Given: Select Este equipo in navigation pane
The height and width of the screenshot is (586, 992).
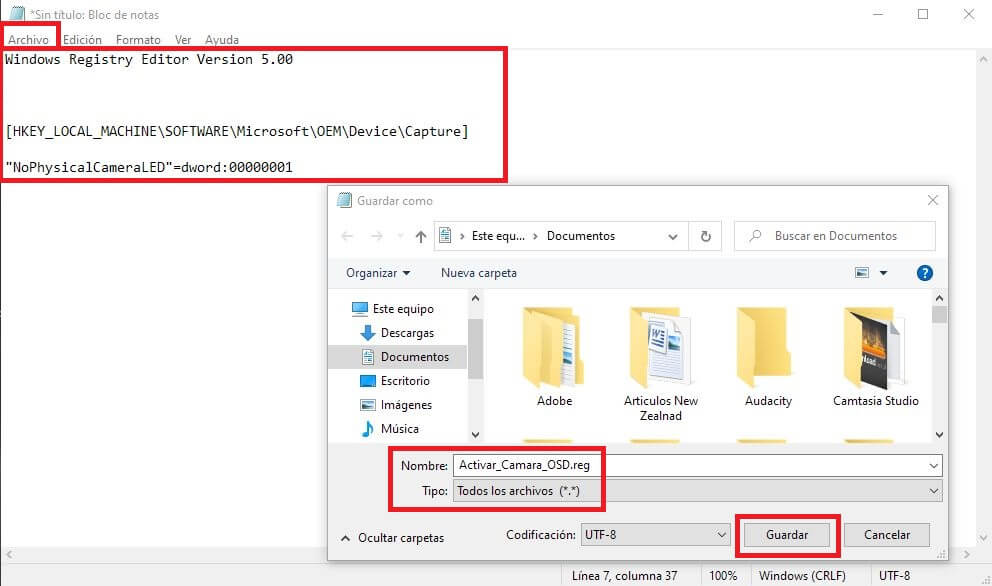Looking at the screenshot, I should (393, 309).
